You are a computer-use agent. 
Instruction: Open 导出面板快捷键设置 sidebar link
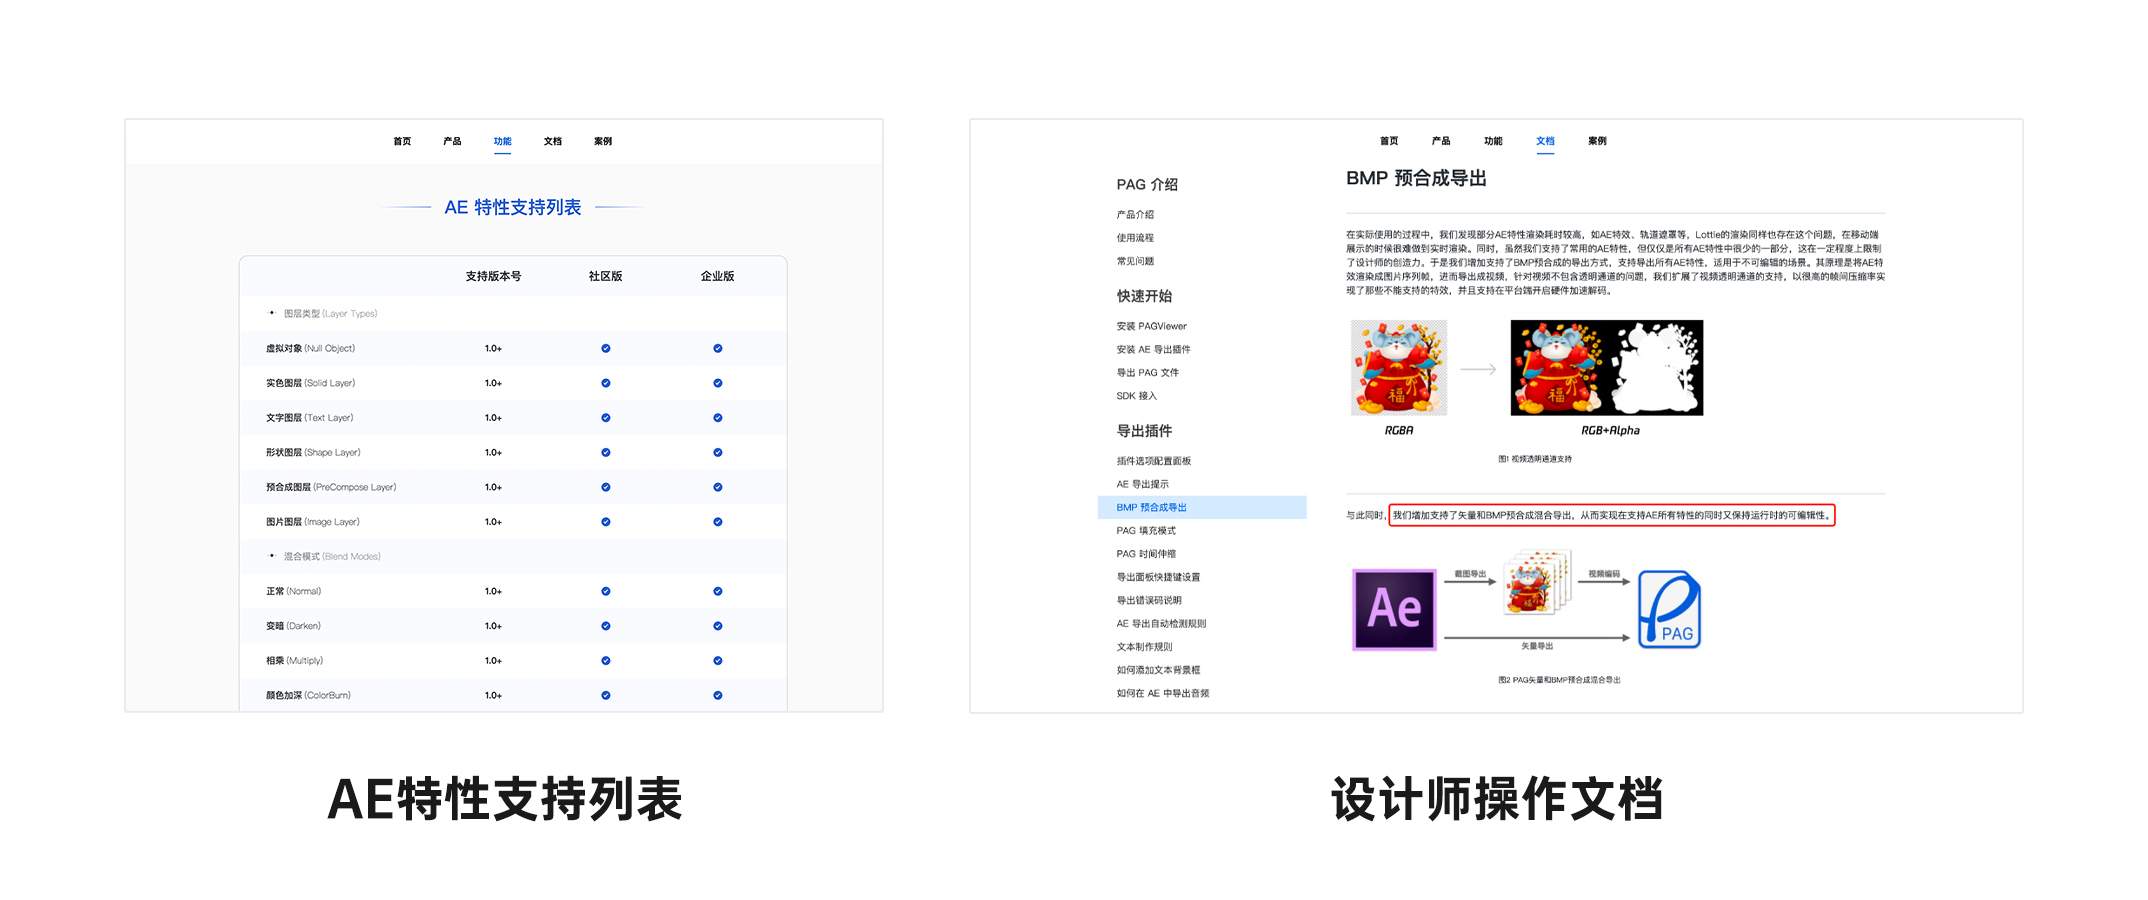tap(1158, 577)
